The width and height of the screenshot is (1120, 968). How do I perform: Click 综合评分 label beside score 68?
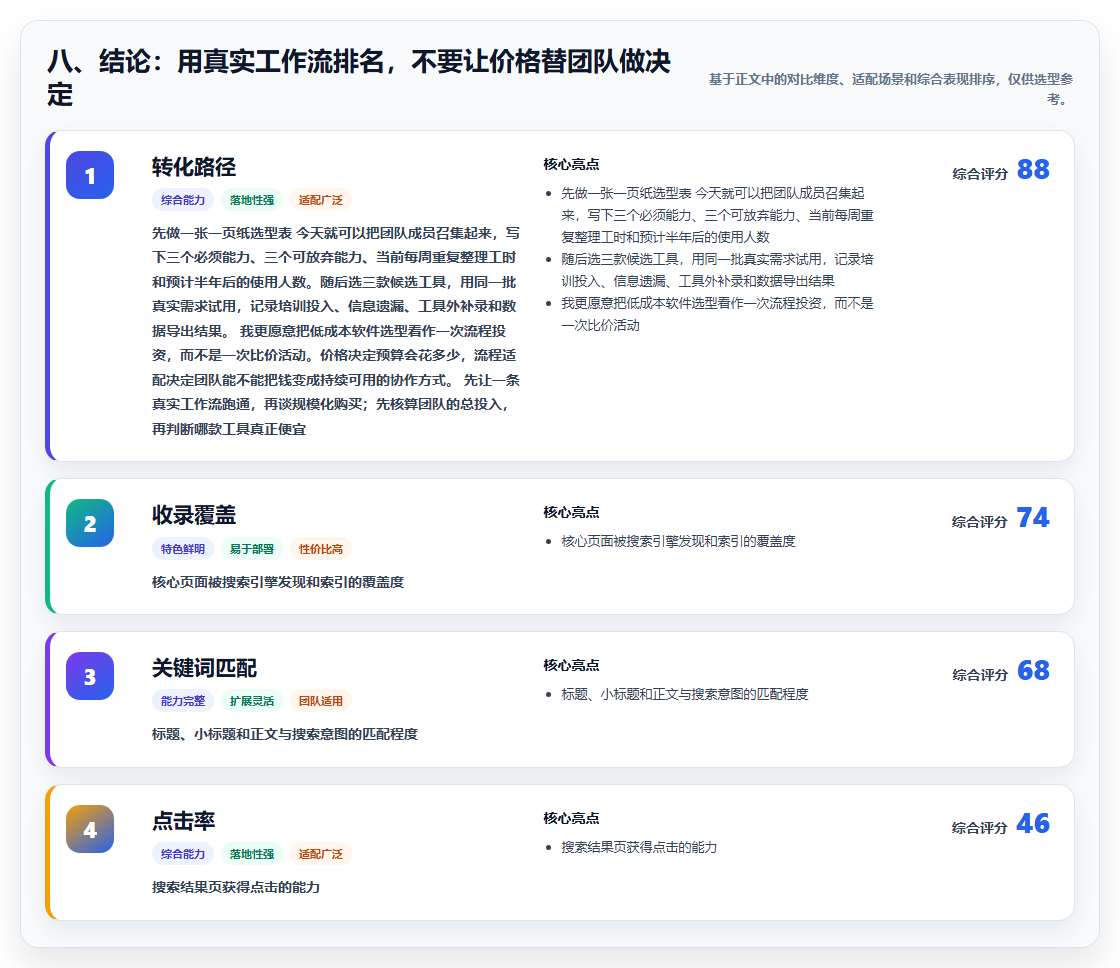[x=980, y=674]
